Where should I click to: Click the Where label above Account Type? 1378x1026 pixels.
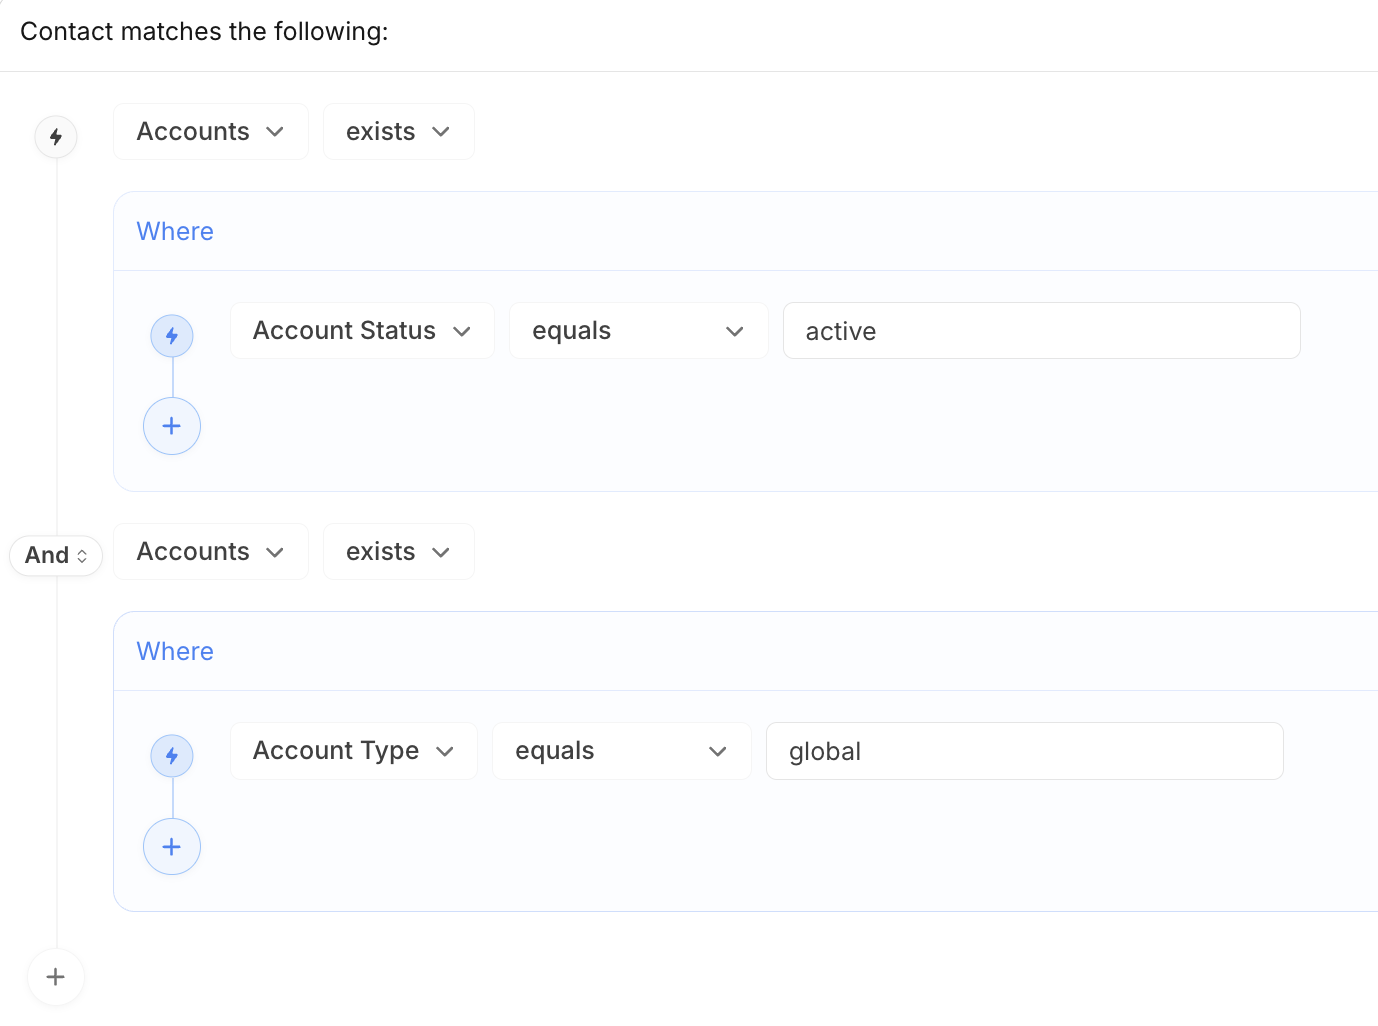tap(175, 651)
